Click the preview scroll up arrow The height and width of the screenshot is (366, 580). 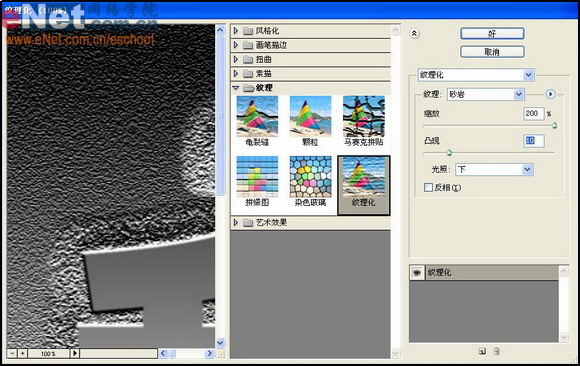click(220, 30)
